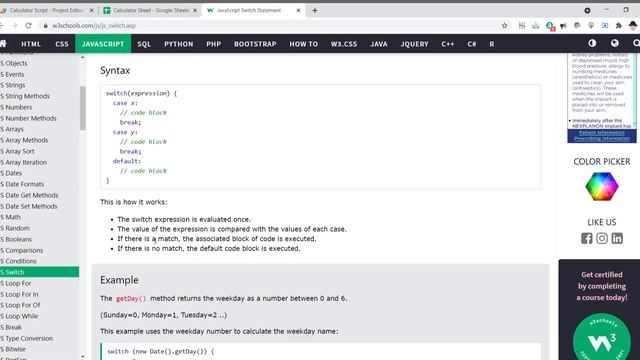Viewport: 640px width, 360px height.
Task: Open the hexagon color picker
Action: pos(602,187)
